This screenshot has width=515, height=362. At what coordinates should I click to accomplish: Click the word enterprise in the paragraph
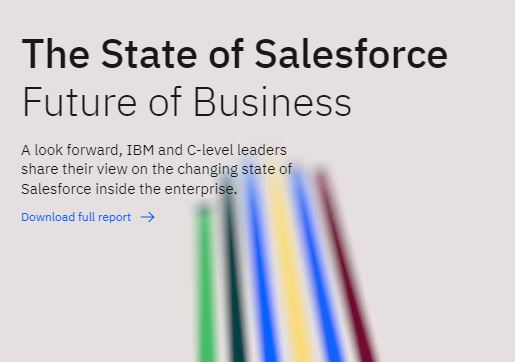coord(199,189)
